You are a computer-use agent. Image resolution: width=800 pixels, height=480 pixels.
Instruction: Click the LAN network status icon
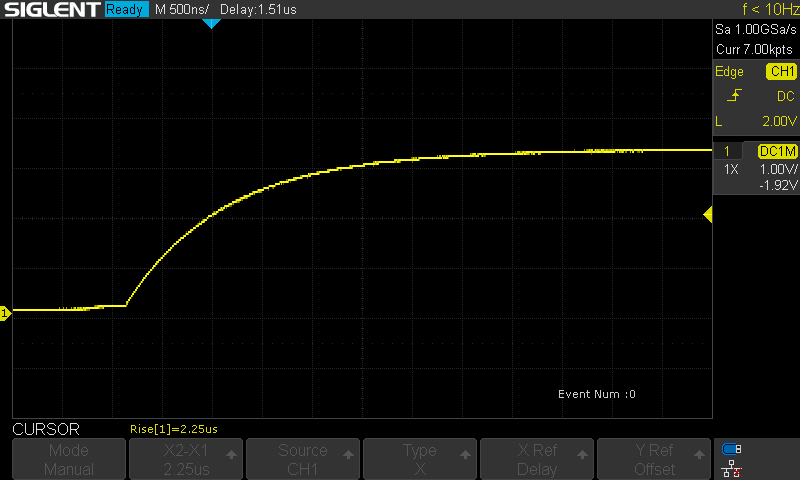click(x=731, y=467)
